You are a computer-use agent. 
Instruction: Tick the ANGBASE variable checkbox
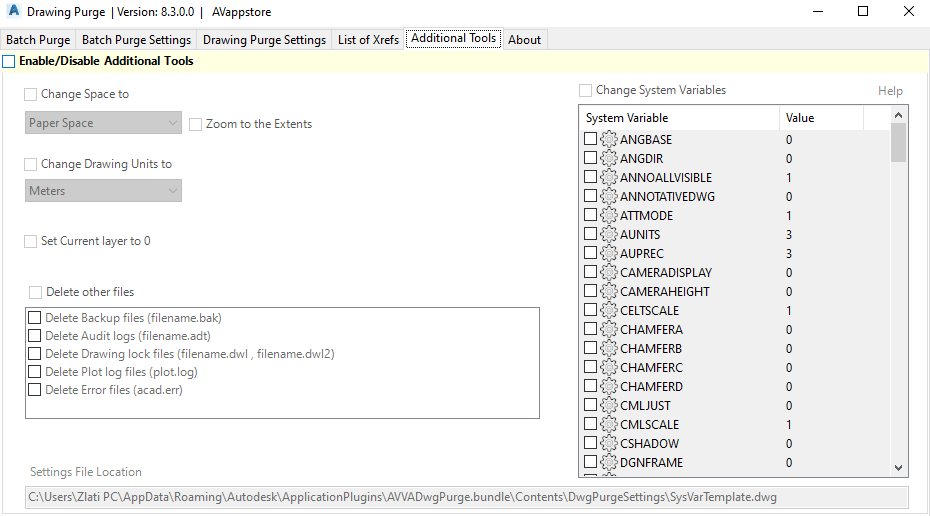(590, 139)
